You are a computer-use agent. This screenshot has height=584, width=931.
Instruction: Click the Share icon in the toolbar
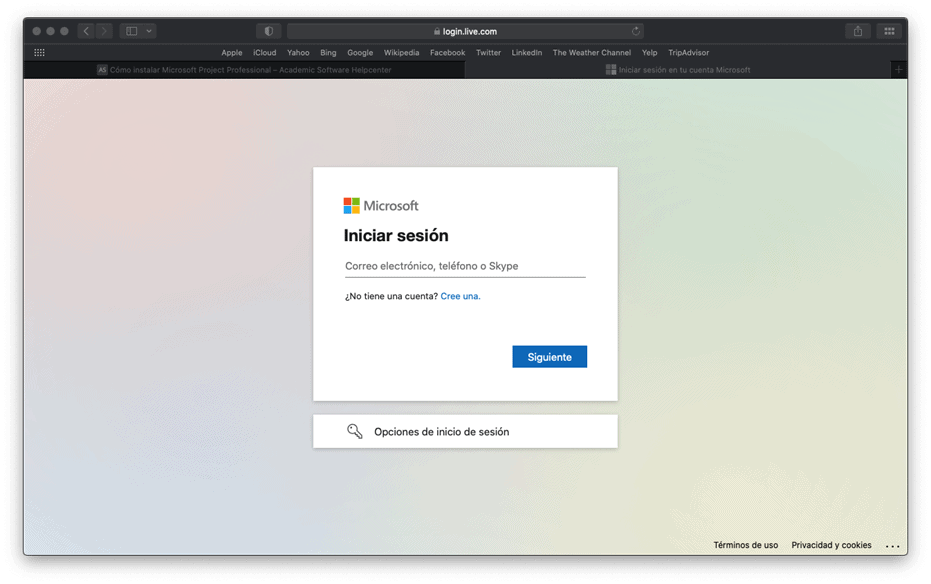click(857, 30)
